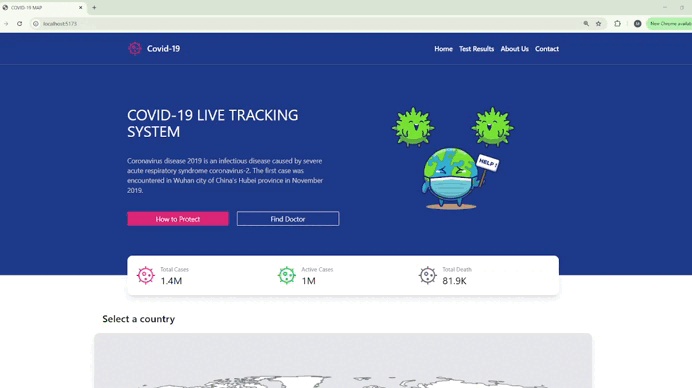The height and width of the screenshot is (388, 692).
Task: Go forward with the browser arrow
Action: (x=6, y=24)
